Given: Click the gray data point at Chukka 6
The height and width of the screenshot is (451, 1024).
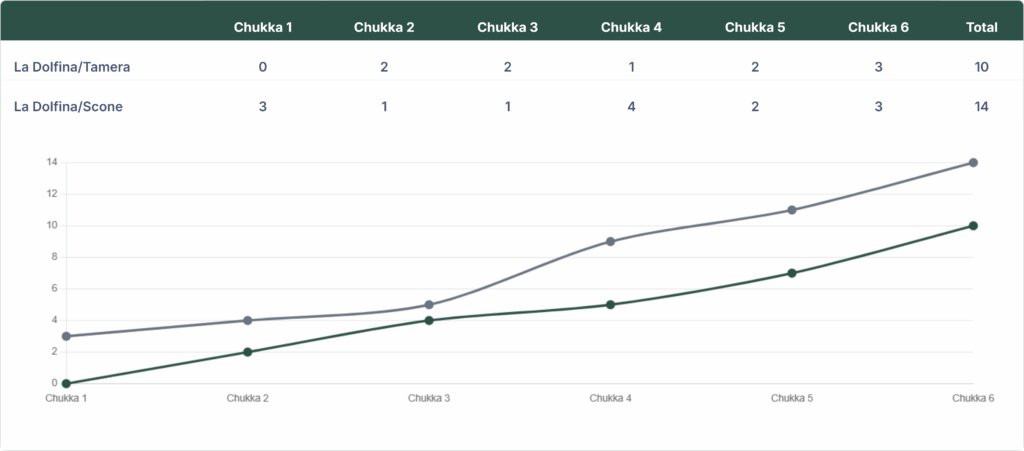Looking at the screenshot, I should [x=973, y=162].
